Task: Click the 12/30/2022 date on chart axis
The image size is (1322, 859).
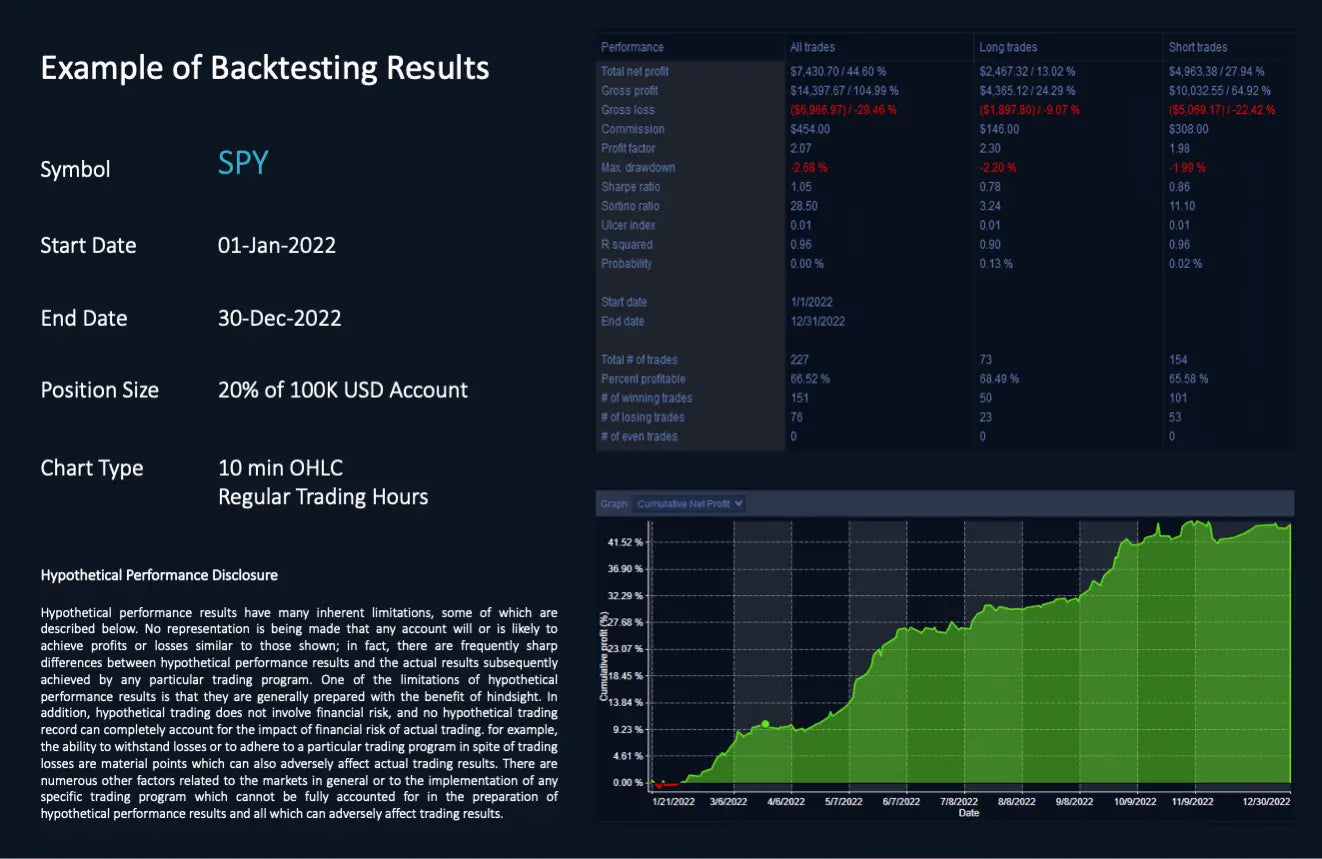Action: tap(1265, 801)
